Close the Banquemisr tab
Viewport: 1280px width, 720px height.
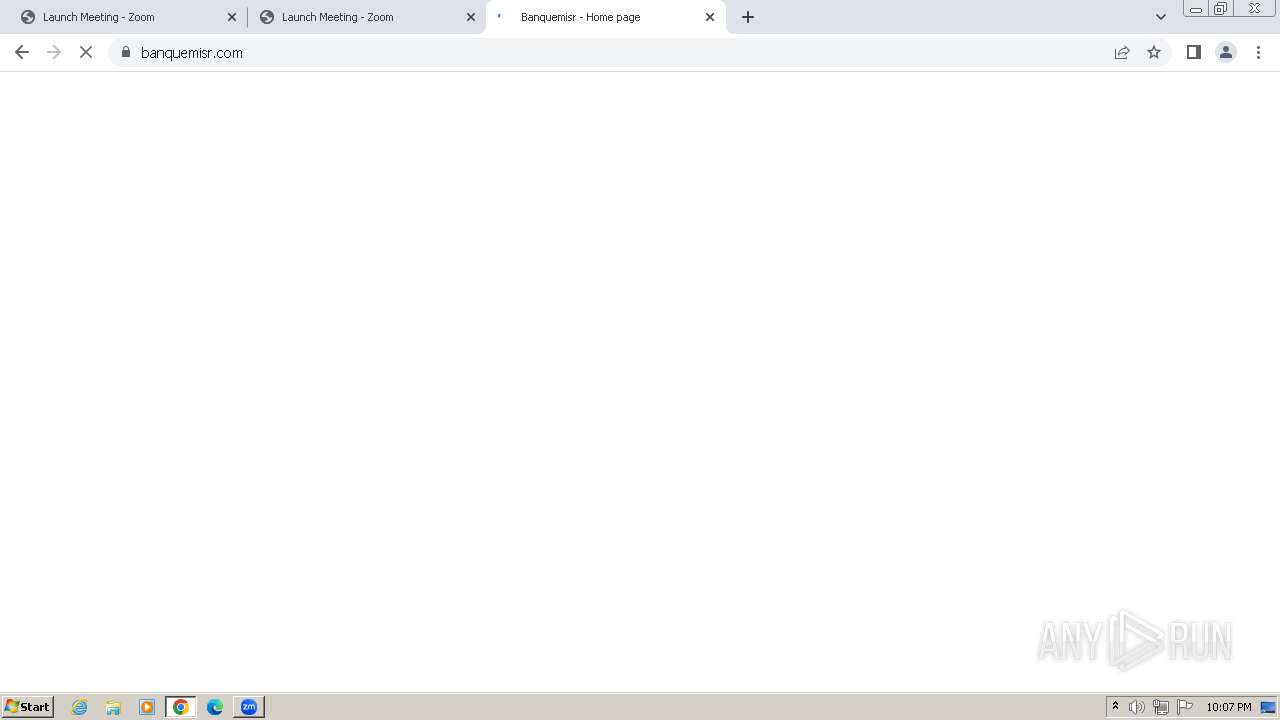tap(710, 17)
